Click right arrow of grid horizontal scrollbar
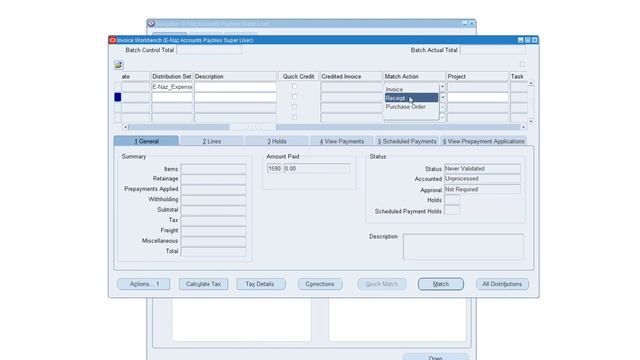Viewport: 640px width, 360px height. click(x=523, y=127)
